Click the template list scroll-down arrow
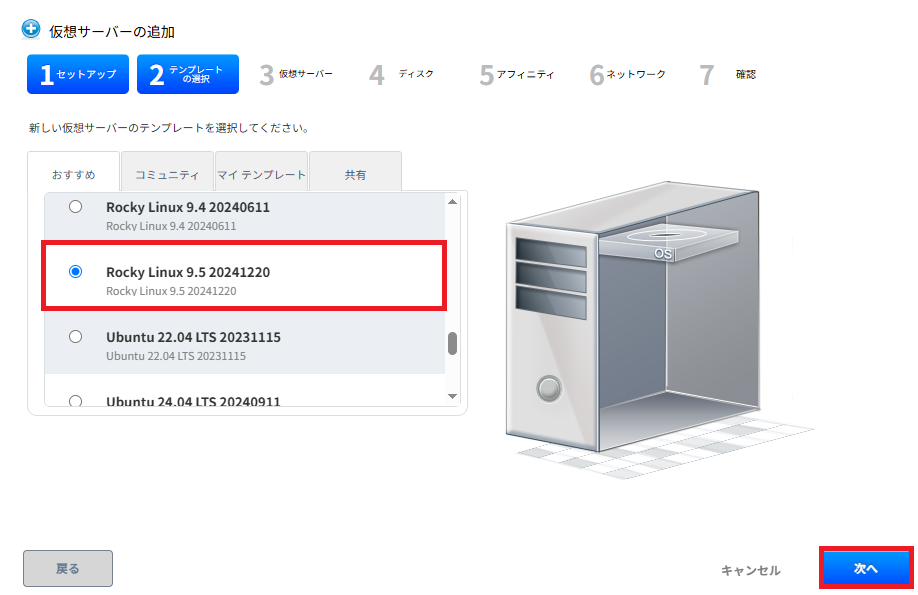The image size is (918, 595). [x=452, y=396]
